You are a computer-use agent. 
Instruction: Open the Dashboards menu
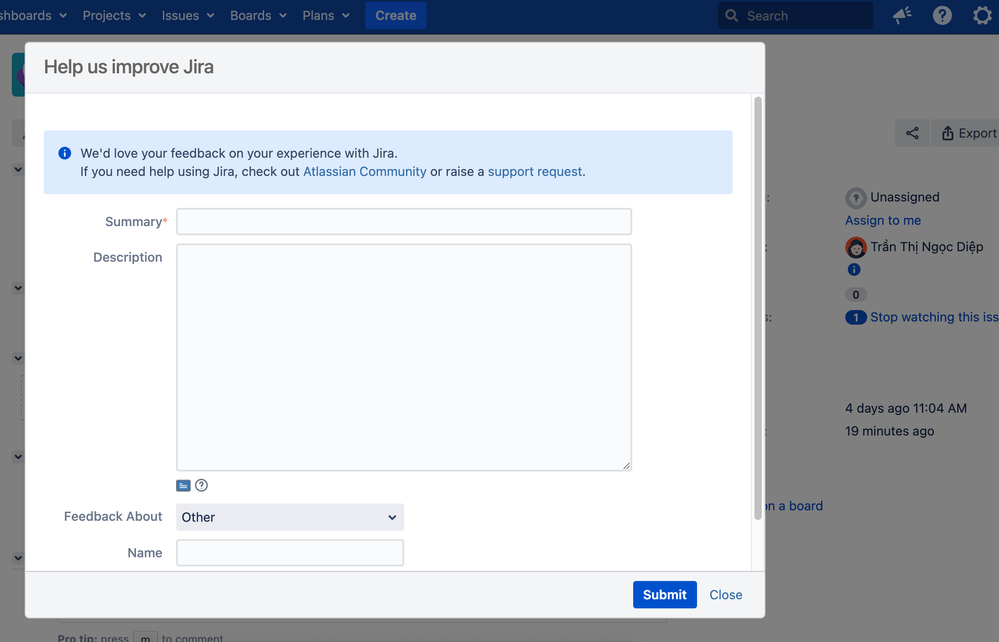32,15
